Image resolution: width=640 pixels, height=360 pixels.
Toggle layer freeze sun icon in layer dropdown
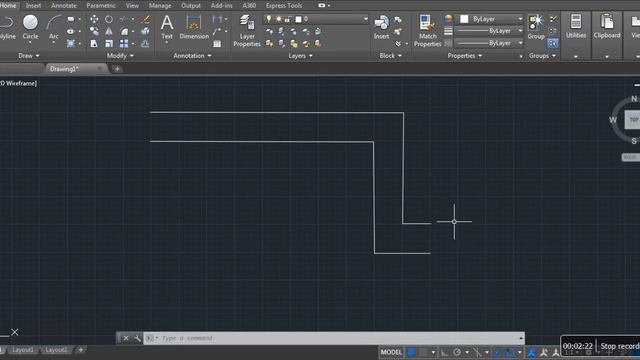coord(279,19)
